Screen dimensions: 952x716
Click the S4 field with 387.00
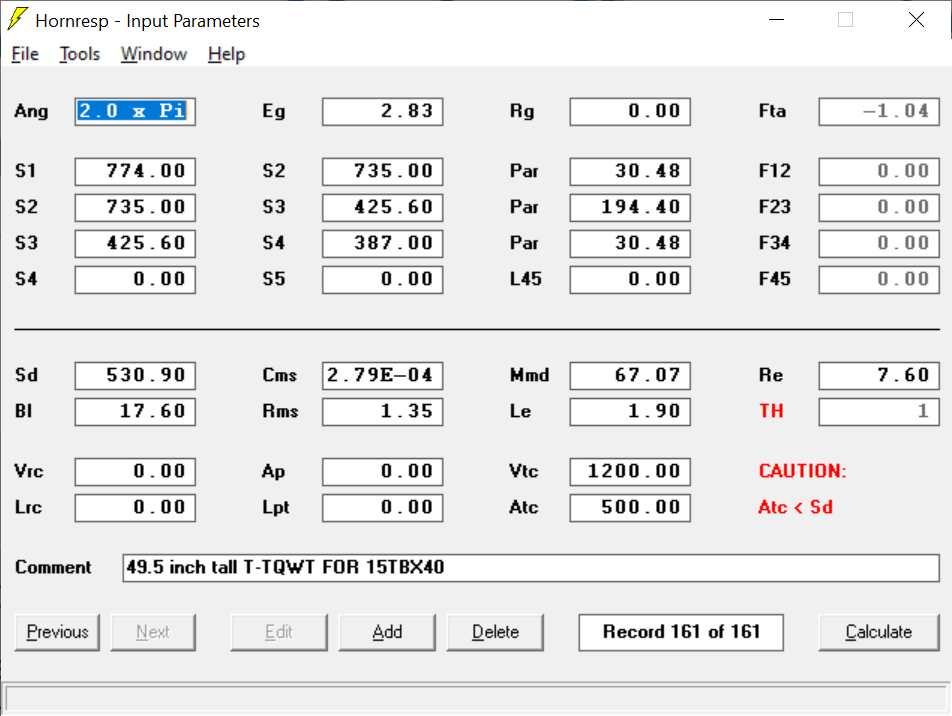382,244
